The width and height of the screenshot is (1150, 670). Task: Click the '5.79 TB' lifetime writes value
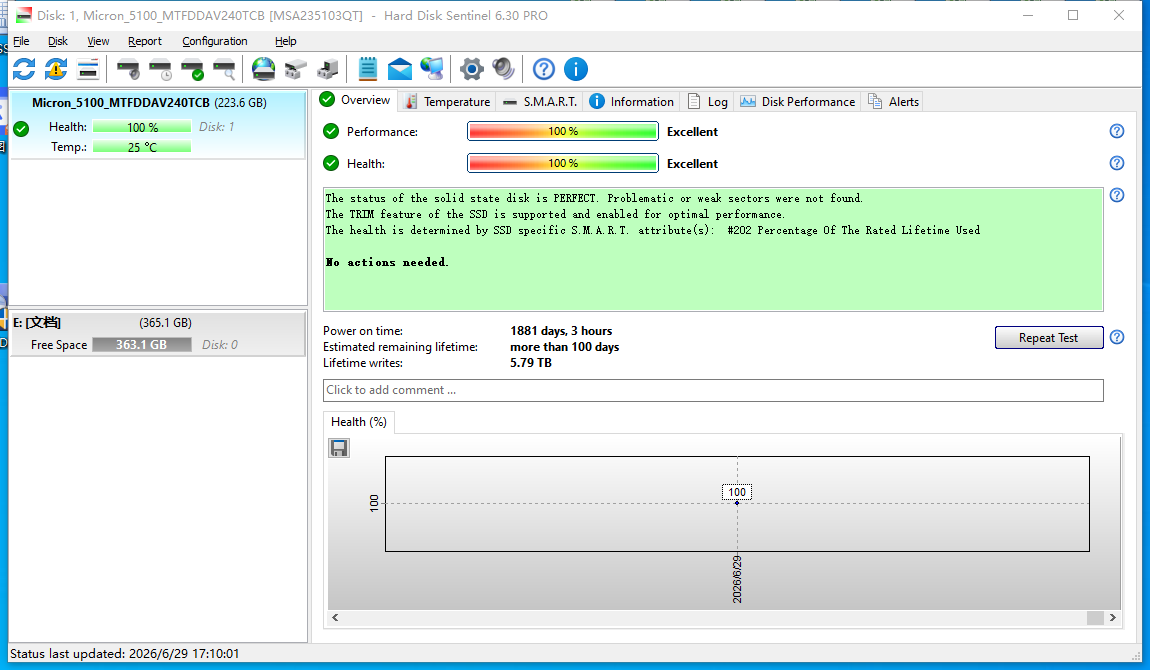tap(531, 363)
